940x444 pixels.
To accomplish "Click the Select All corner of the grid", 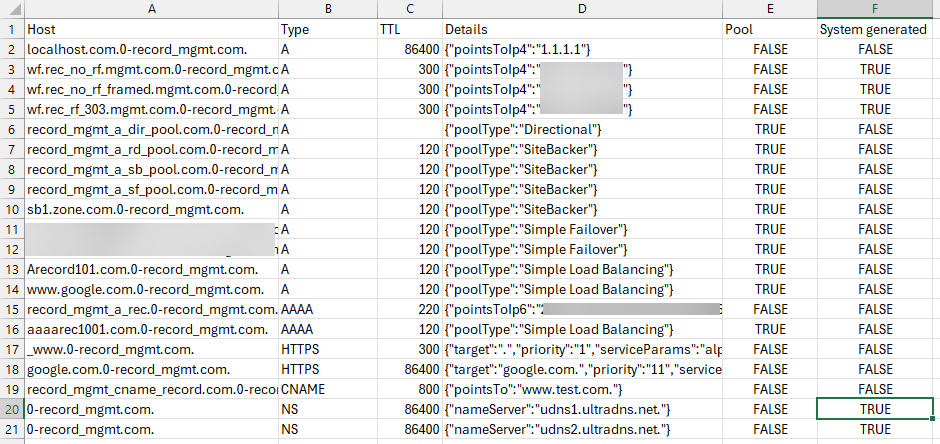I will 11,8.
